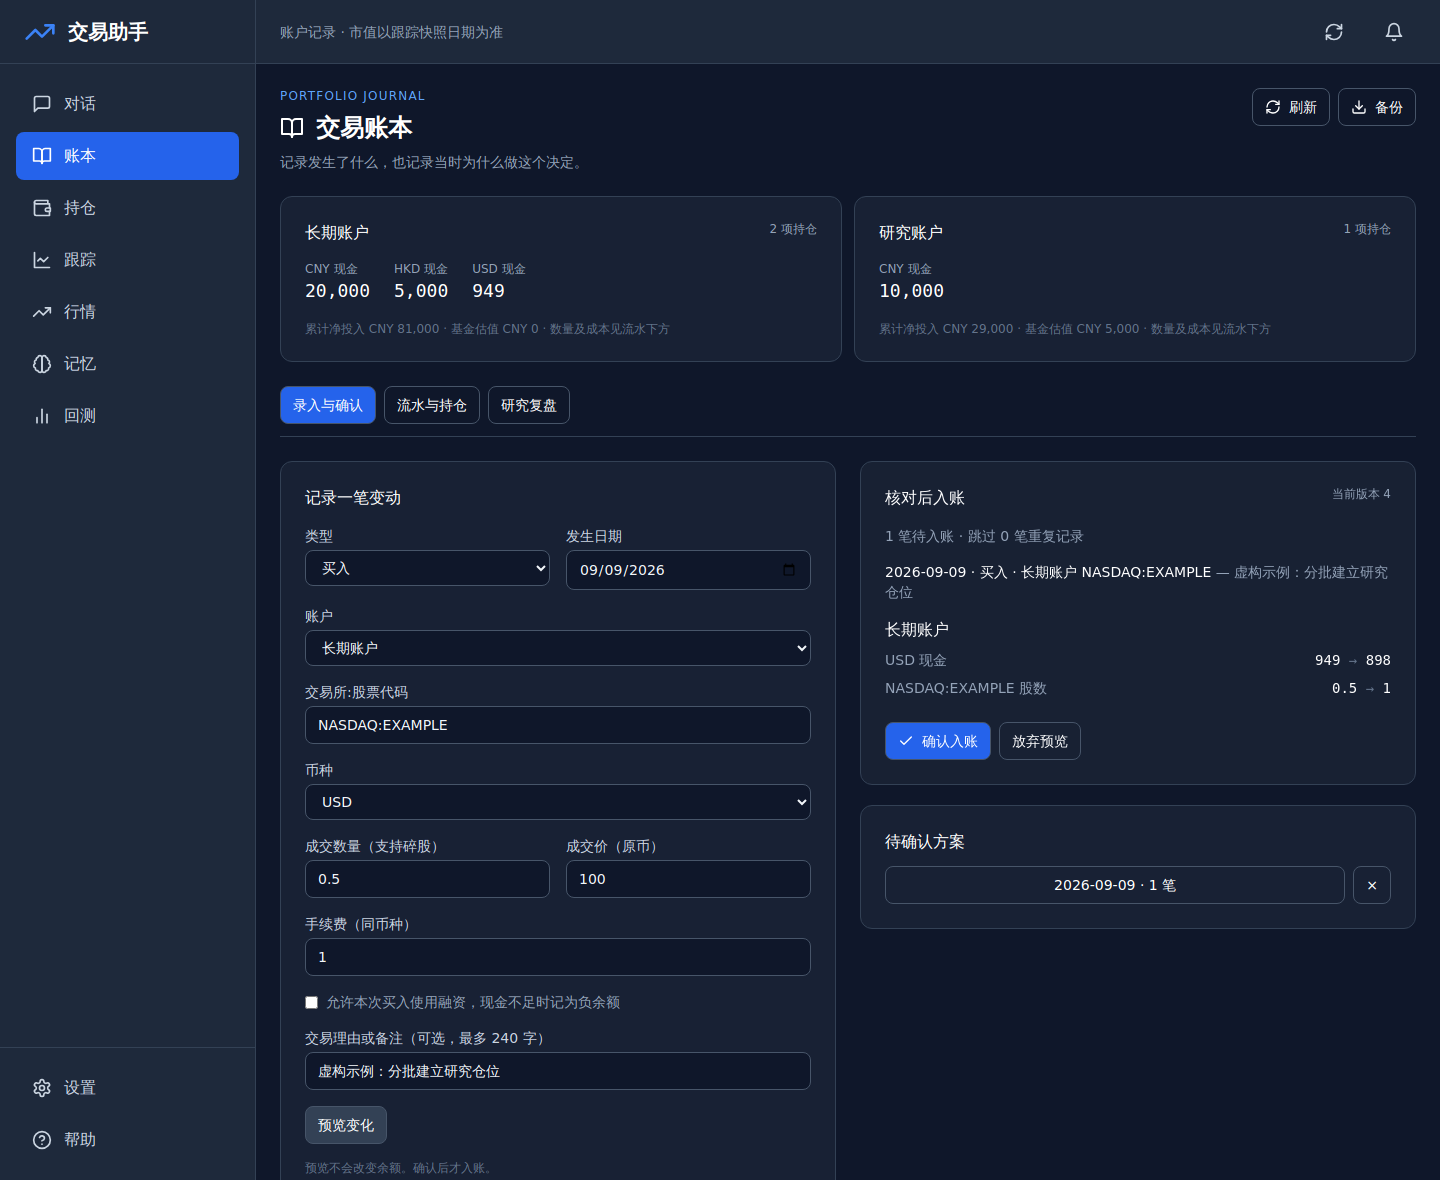Click the 预览变化 button
1440x1180 pixels.
point(346,1125)
